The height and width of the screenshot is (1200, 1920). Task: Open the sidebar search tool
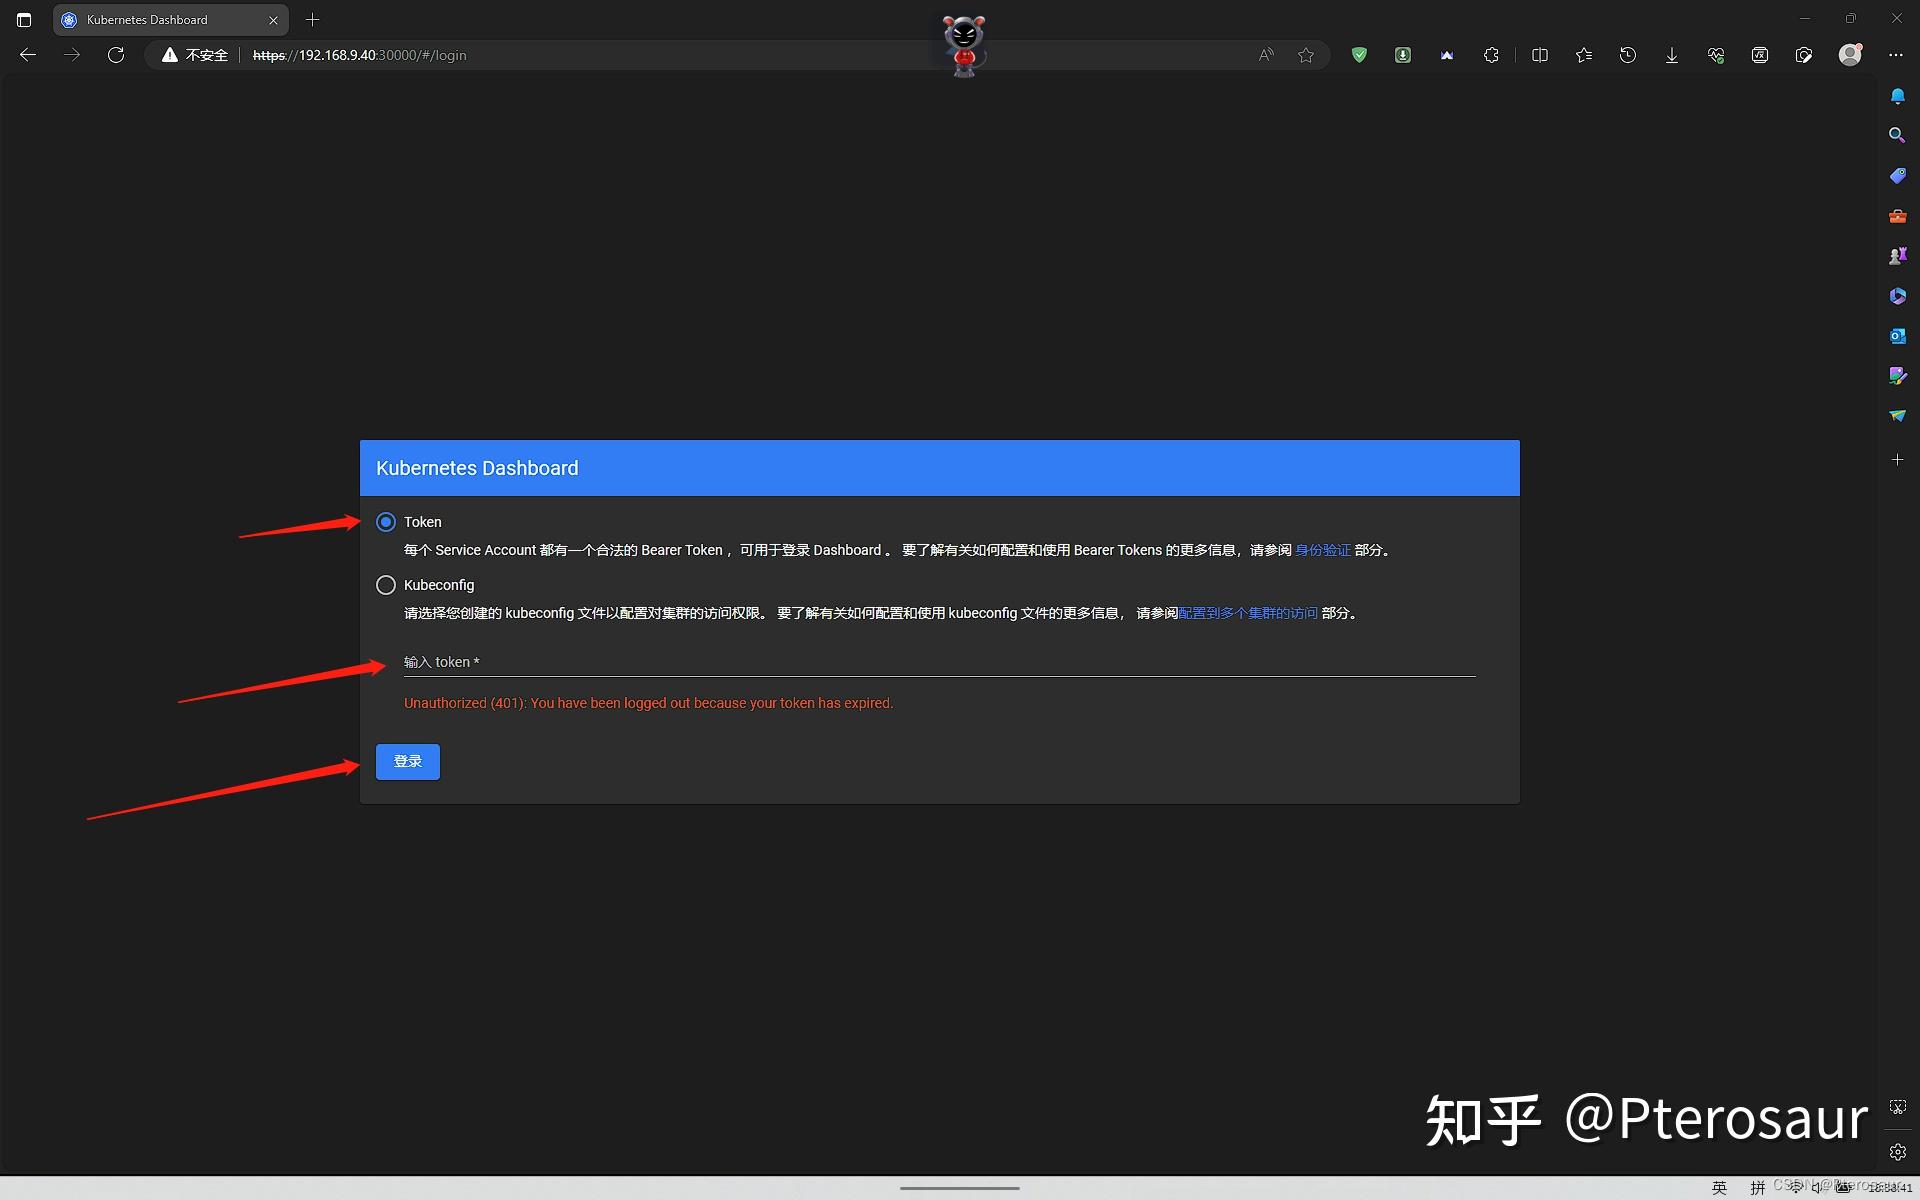pyautogui.click(x=1897, y=135)
